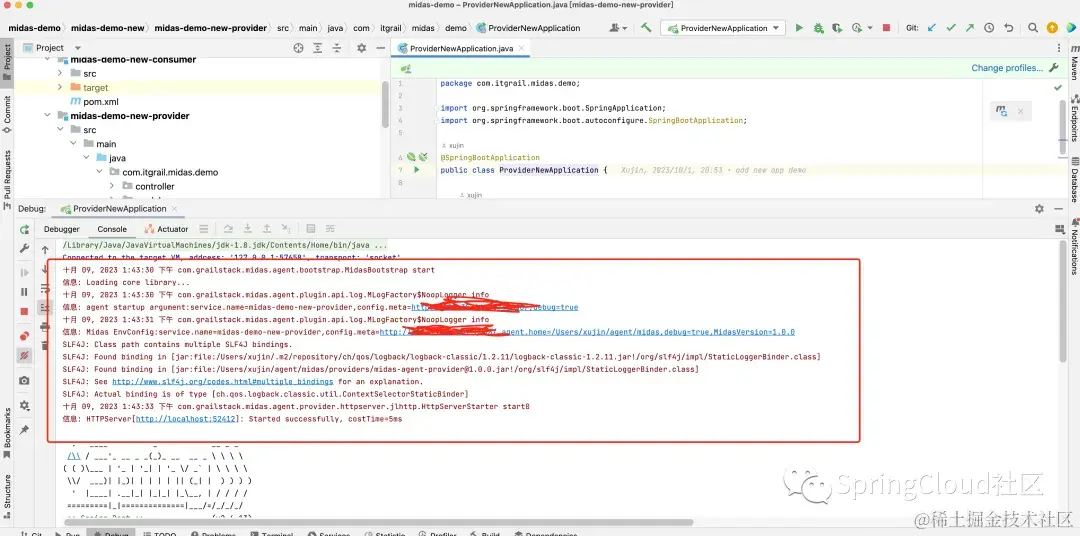
Task: Pause program in the Debug sidebar
Action: [24, 292]
